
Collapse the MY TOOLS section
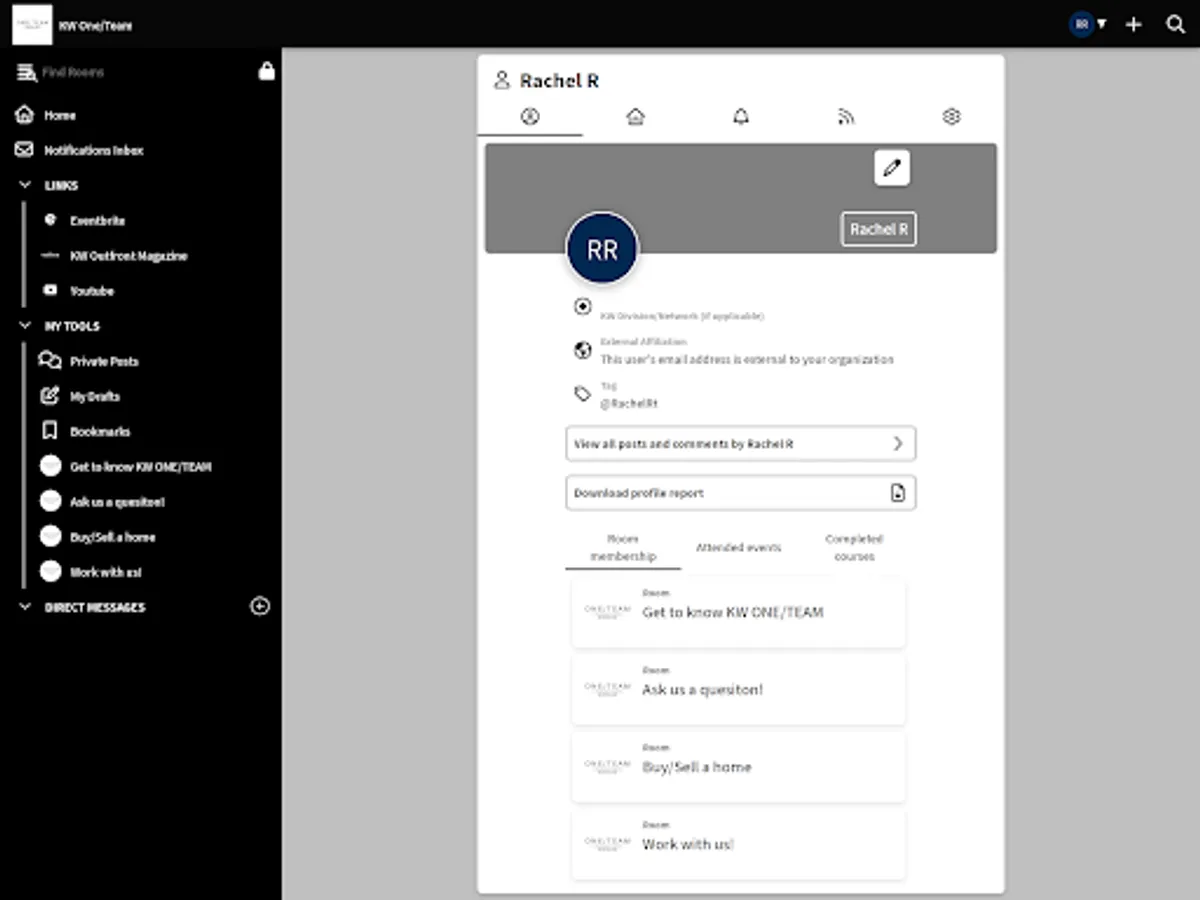pyautogui.click(x=25, y=326)
